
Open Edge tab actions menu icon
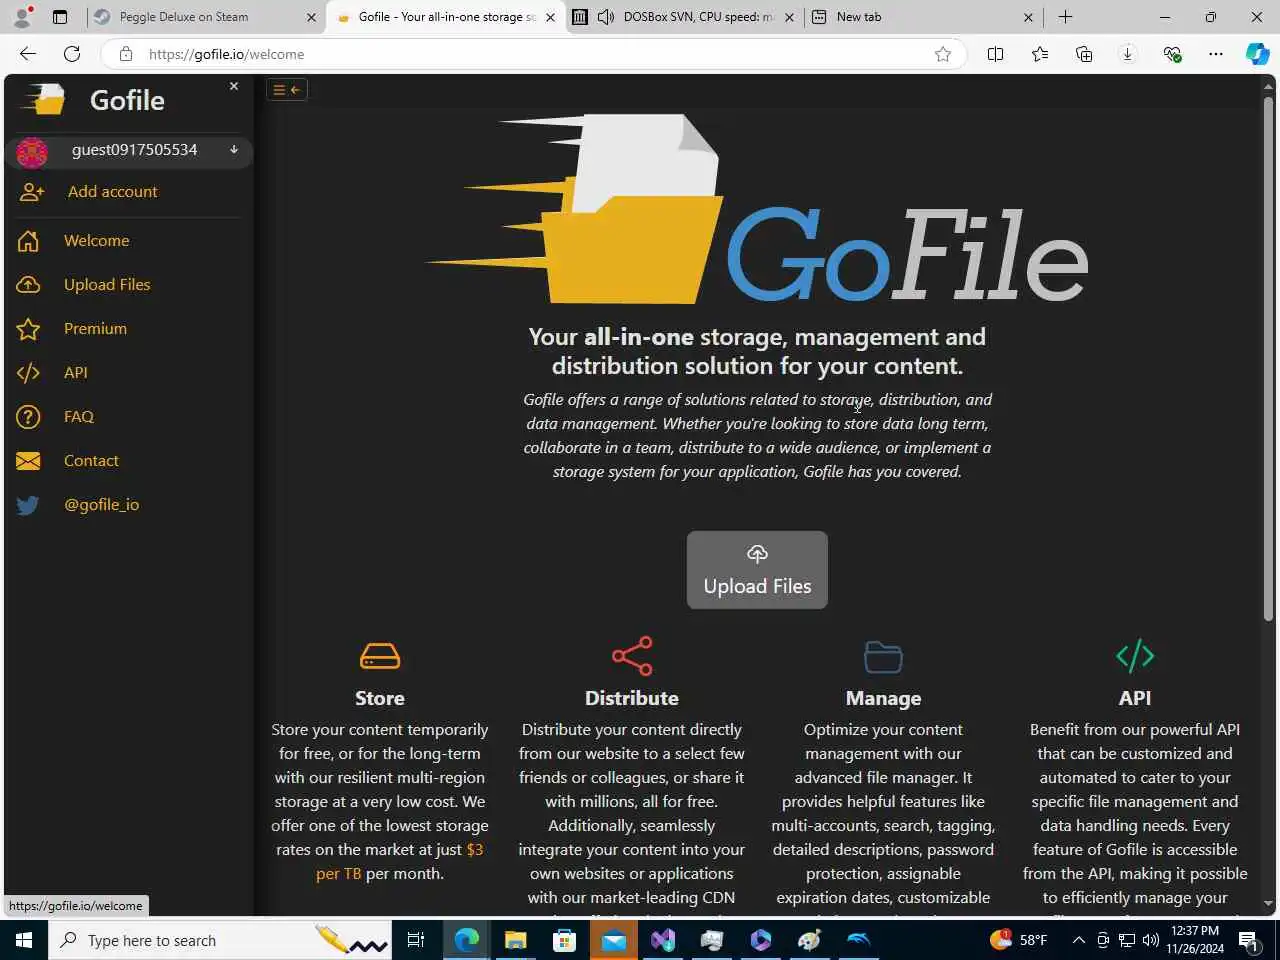(60, 17)
